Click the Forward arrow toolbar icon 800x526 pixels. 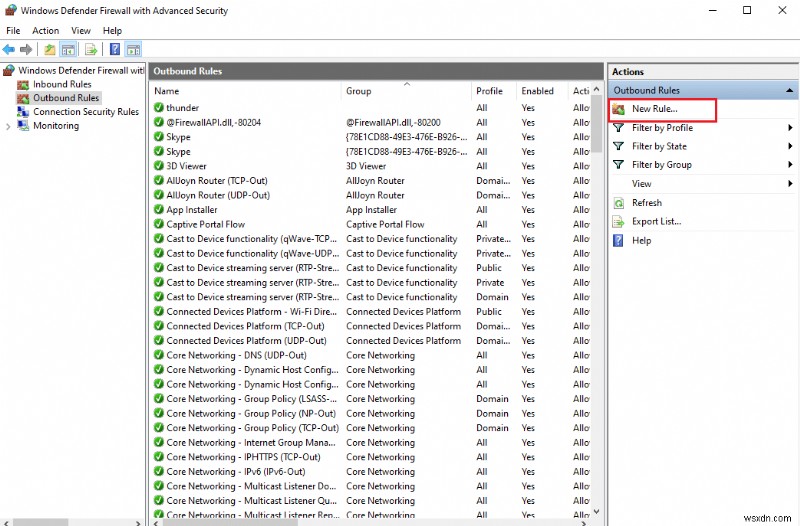[26, 49]
